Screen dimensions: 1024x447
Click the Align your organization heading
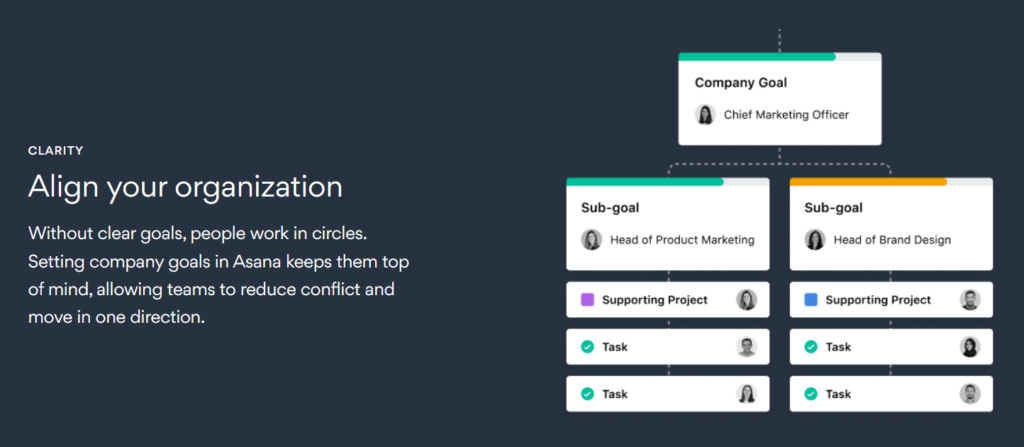tap(185, 187)
